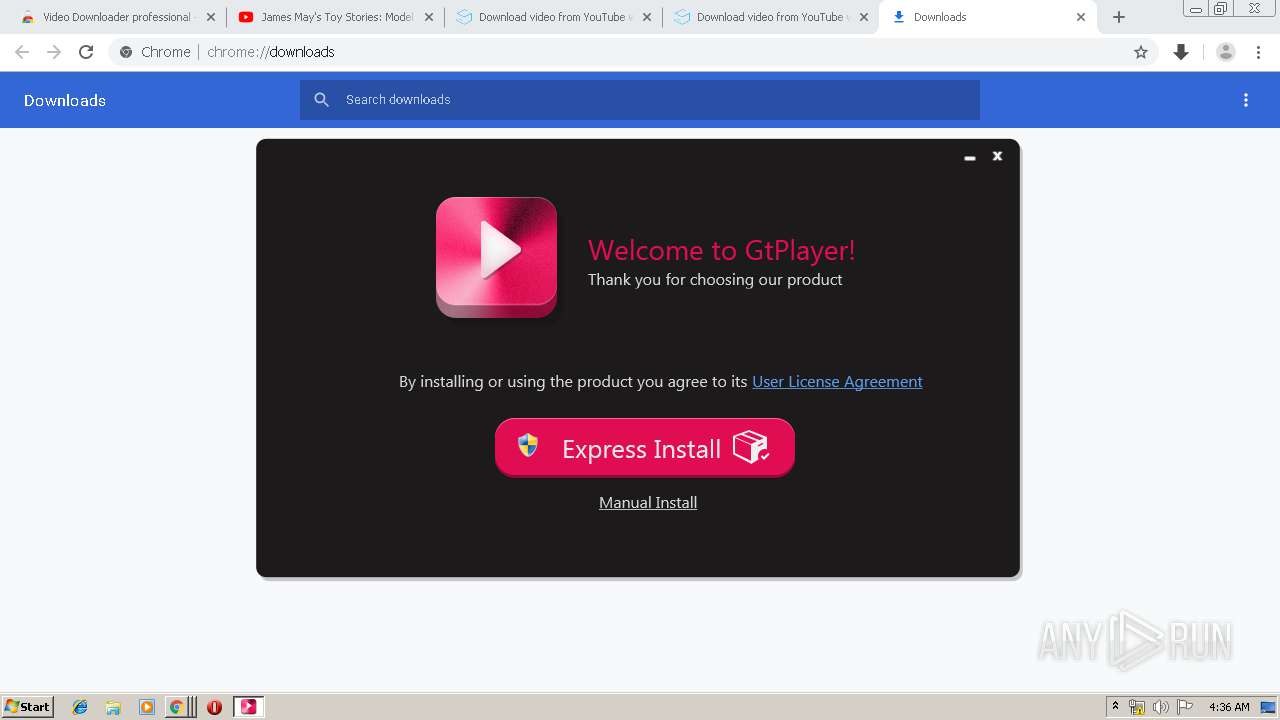Click the Video Downloader extension arrow icon
Image resolution: width=1280 pixels, height=720 pixels.
pyautogui.click(x=1181, y=52)
